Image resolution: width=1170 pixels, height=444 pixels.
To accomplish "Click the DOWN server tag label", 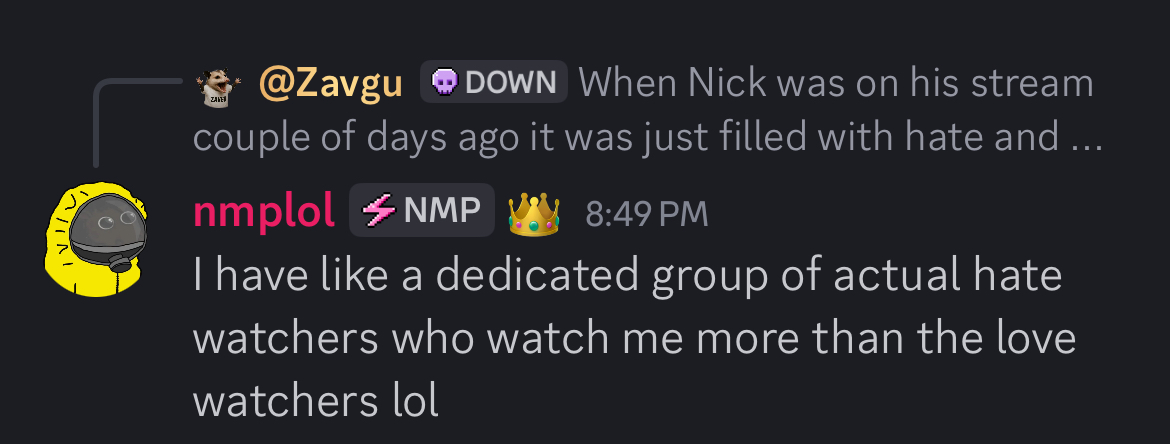I will [494, 82].
